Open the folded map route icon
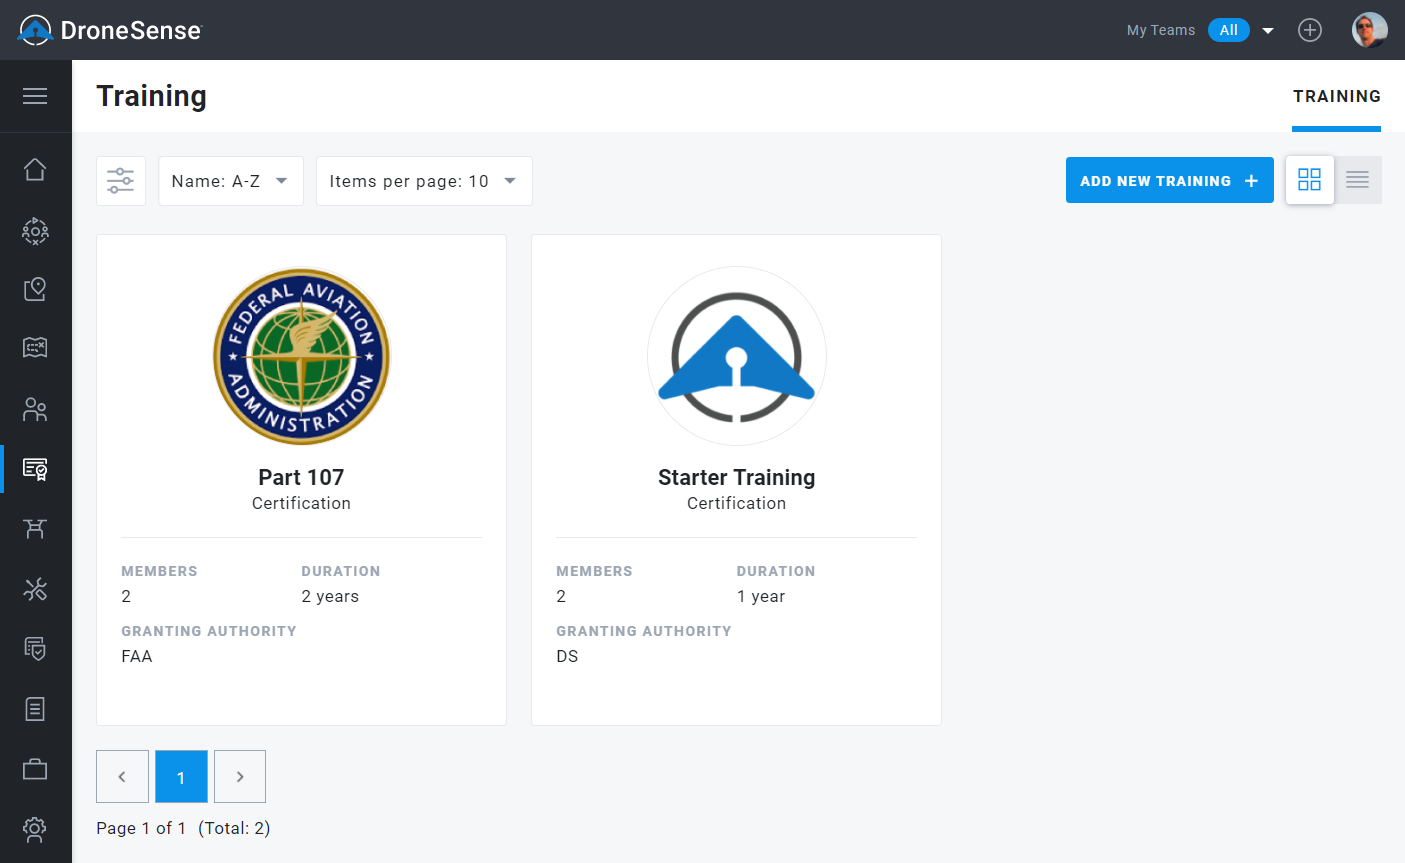Screen dimensions: 1405x863 [35, 348]
